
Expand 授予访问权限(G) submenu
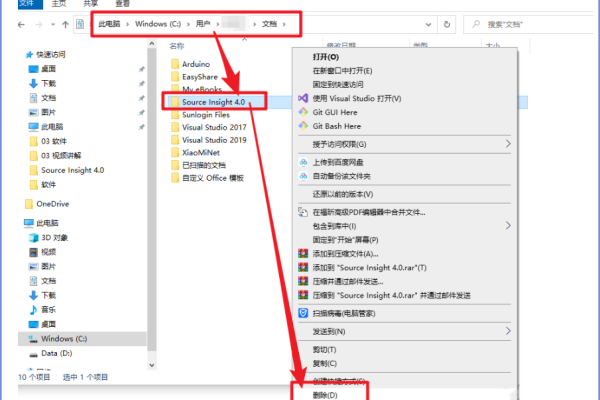[508, 144]
